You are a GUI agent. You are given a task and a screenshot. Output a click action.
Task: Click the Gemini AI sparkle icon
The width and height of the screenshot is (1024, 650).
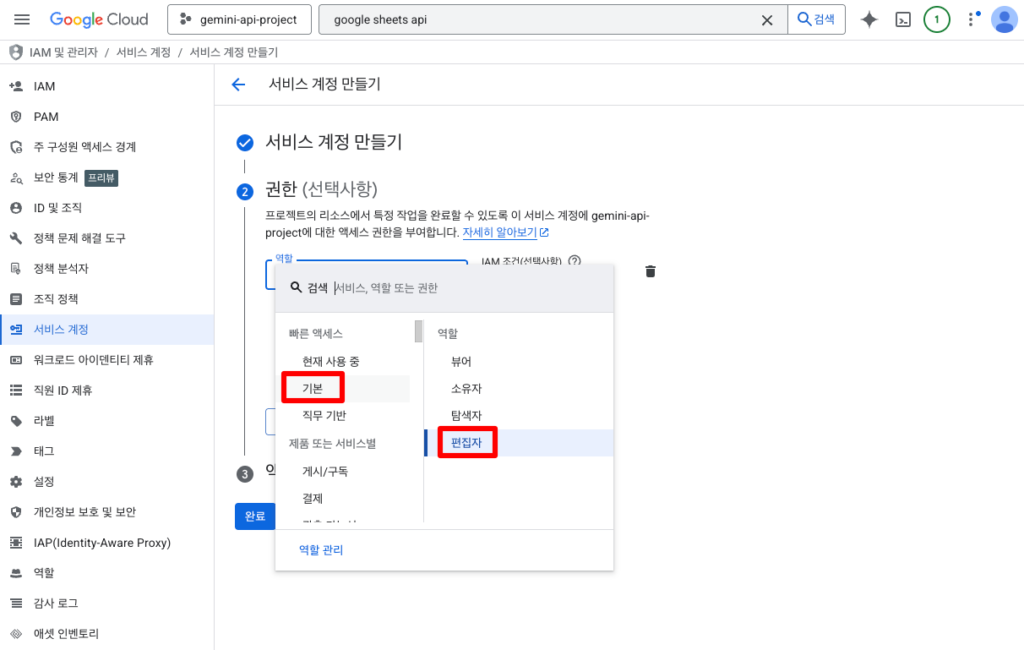[x=869, y=20]
